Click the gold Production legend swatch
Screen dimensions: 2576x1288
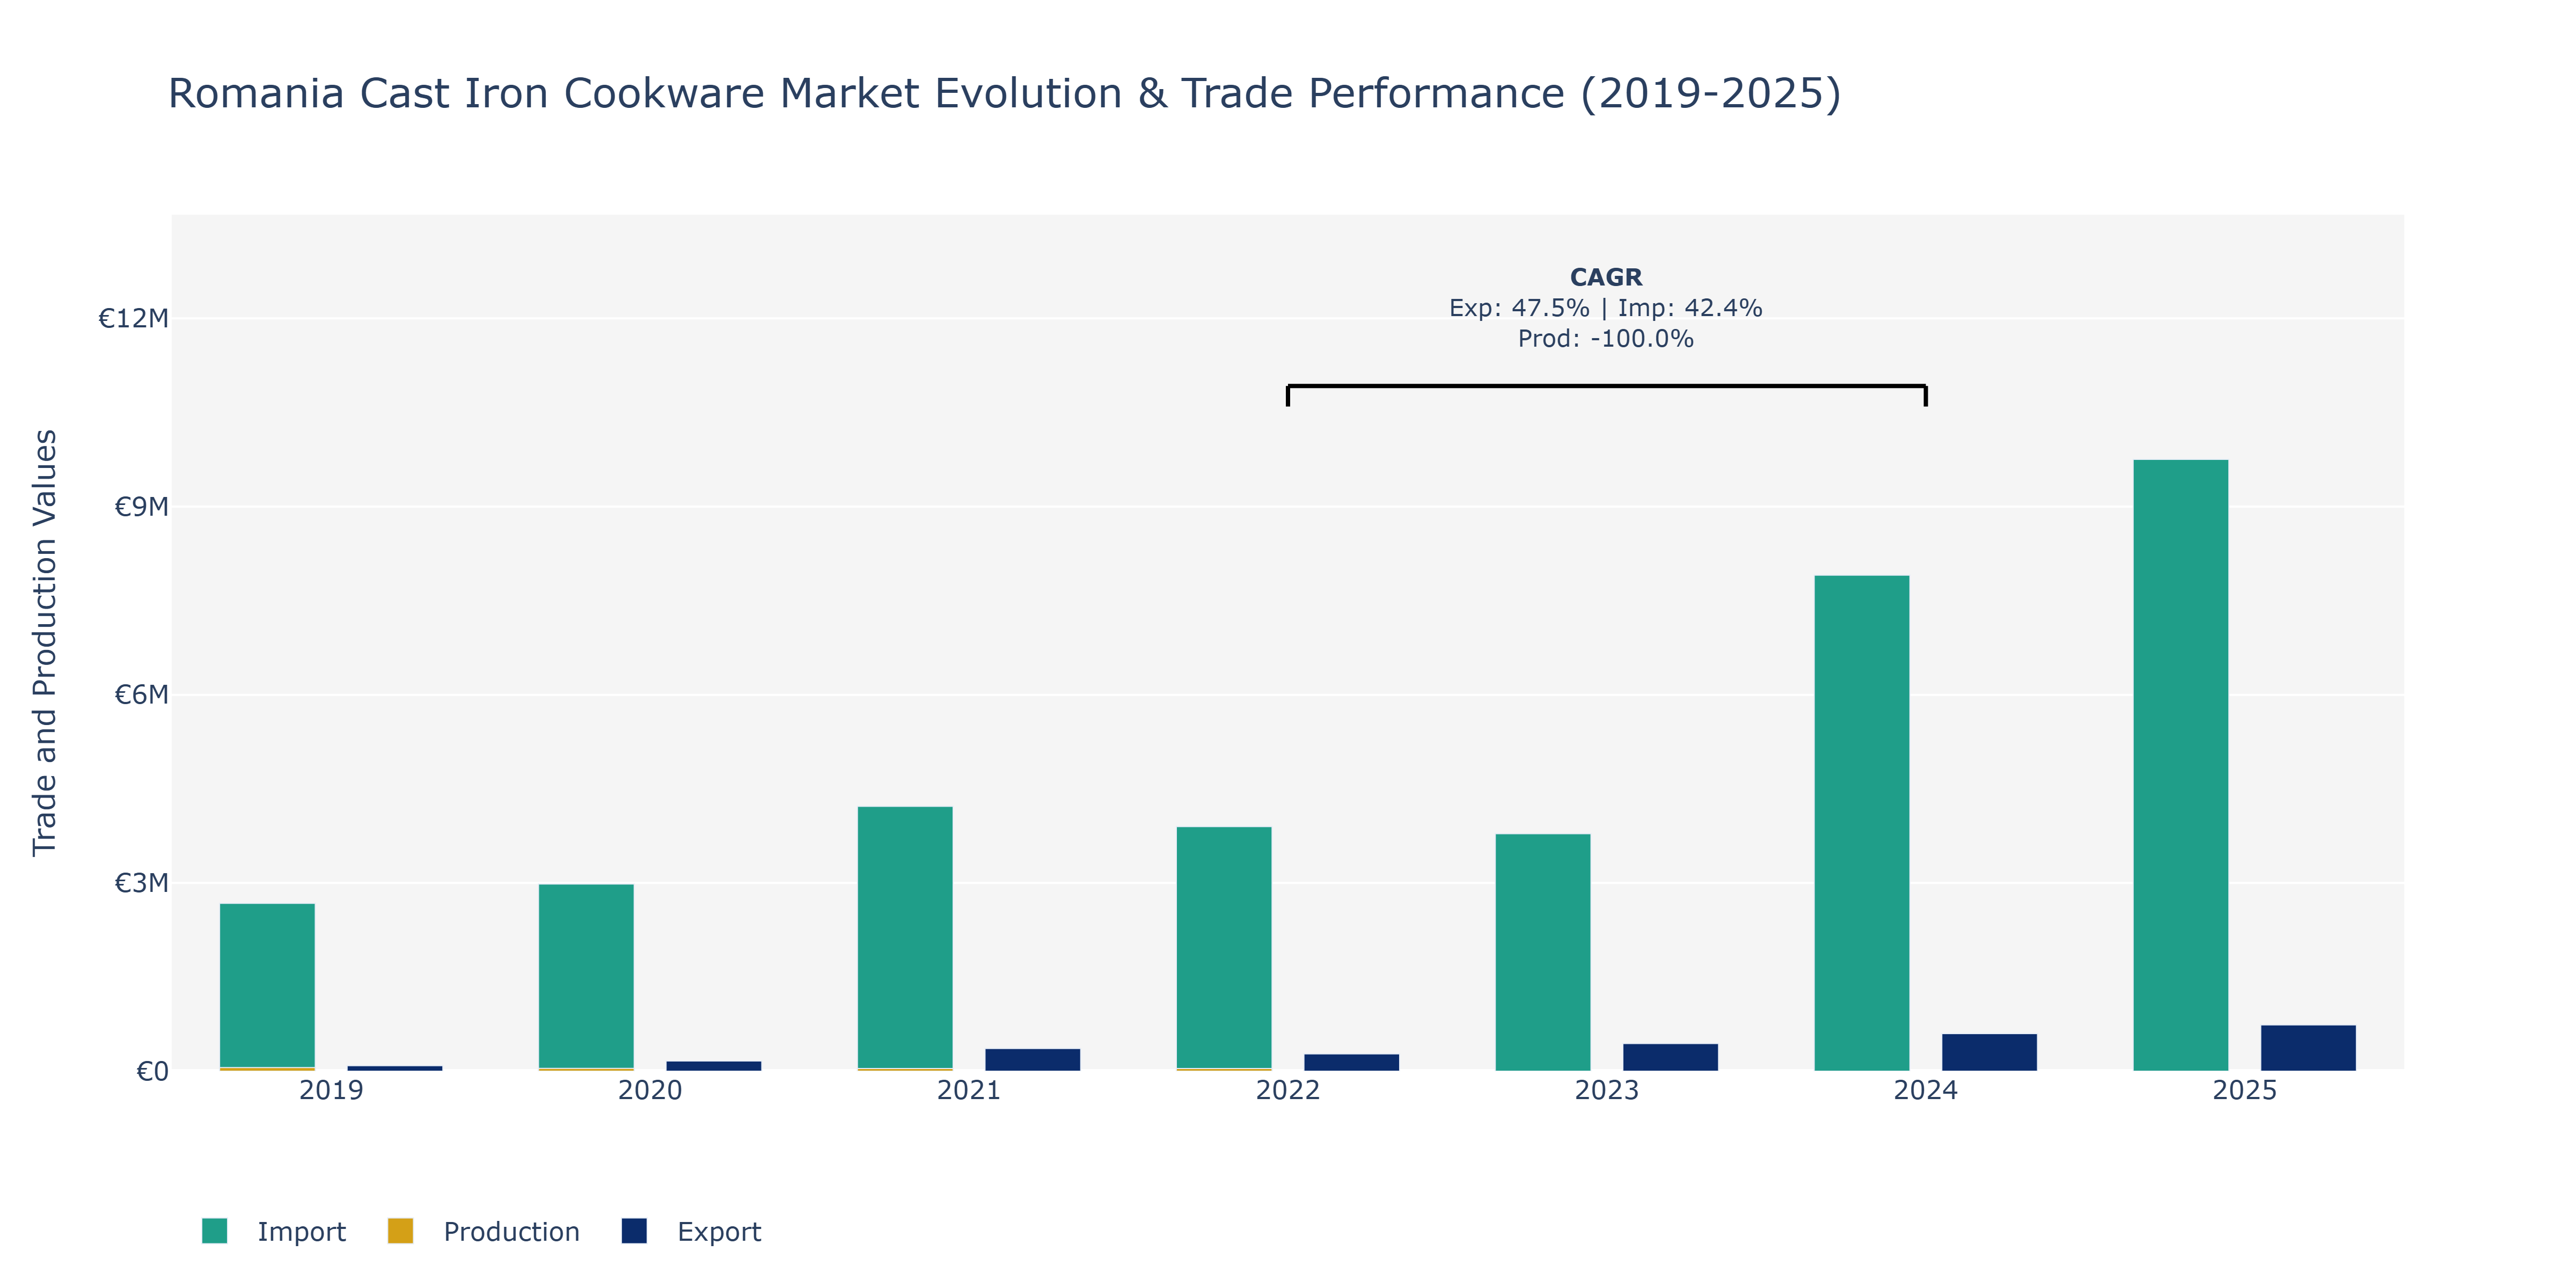(x=400, y=1231)
